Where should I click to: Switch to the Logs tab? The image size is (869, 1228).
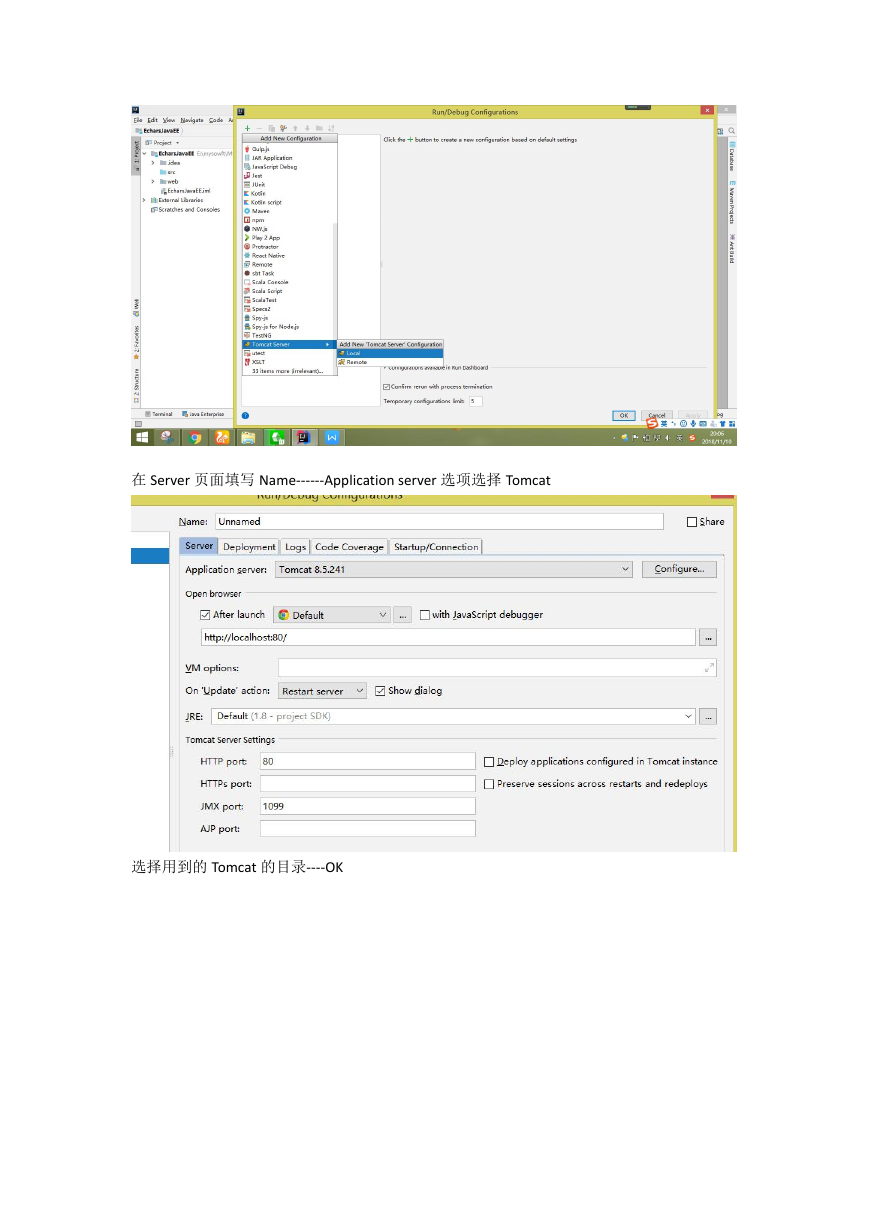(295, 547)
